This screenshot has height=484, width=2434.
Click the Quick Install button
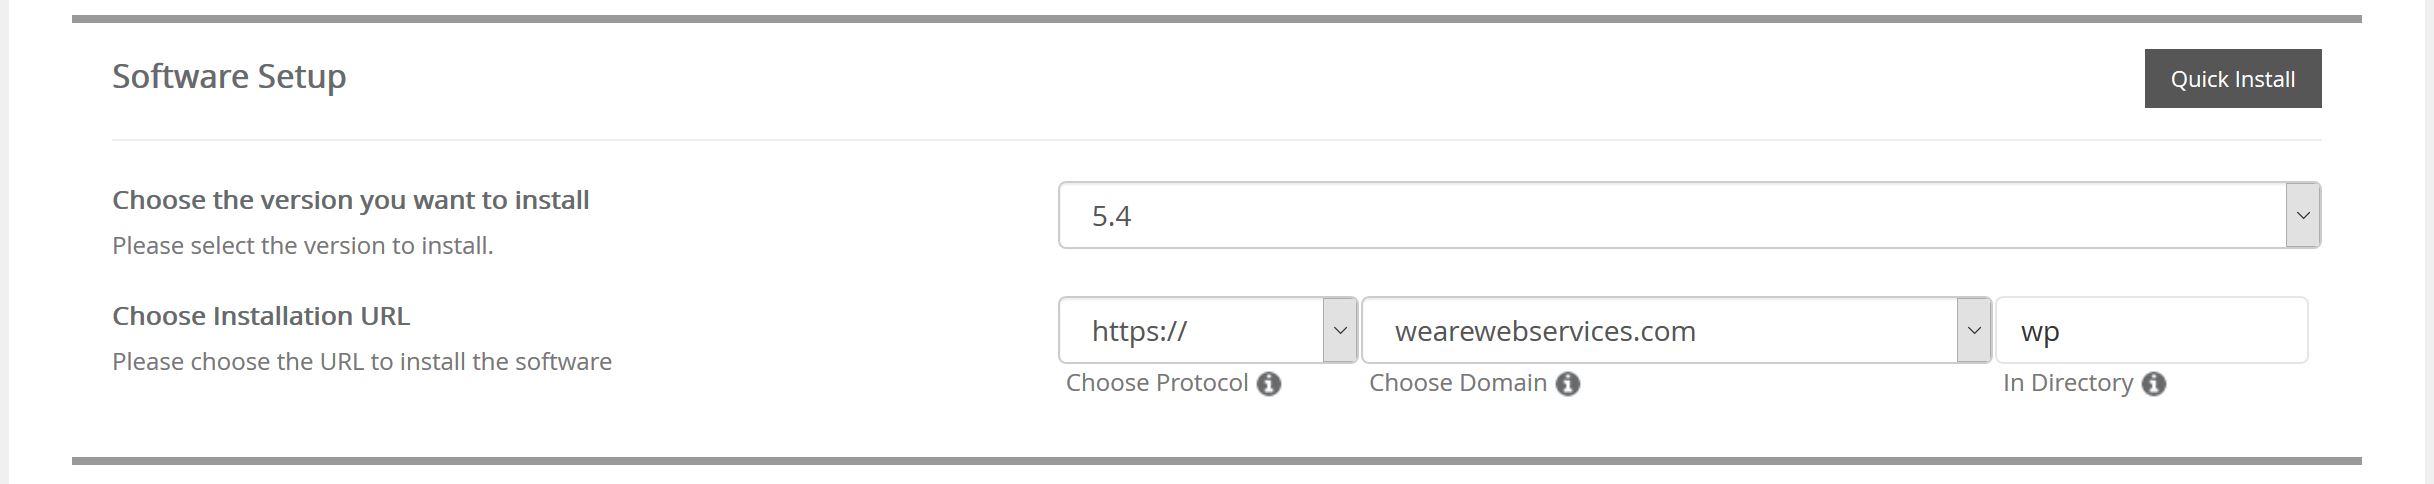[2232, 79]
